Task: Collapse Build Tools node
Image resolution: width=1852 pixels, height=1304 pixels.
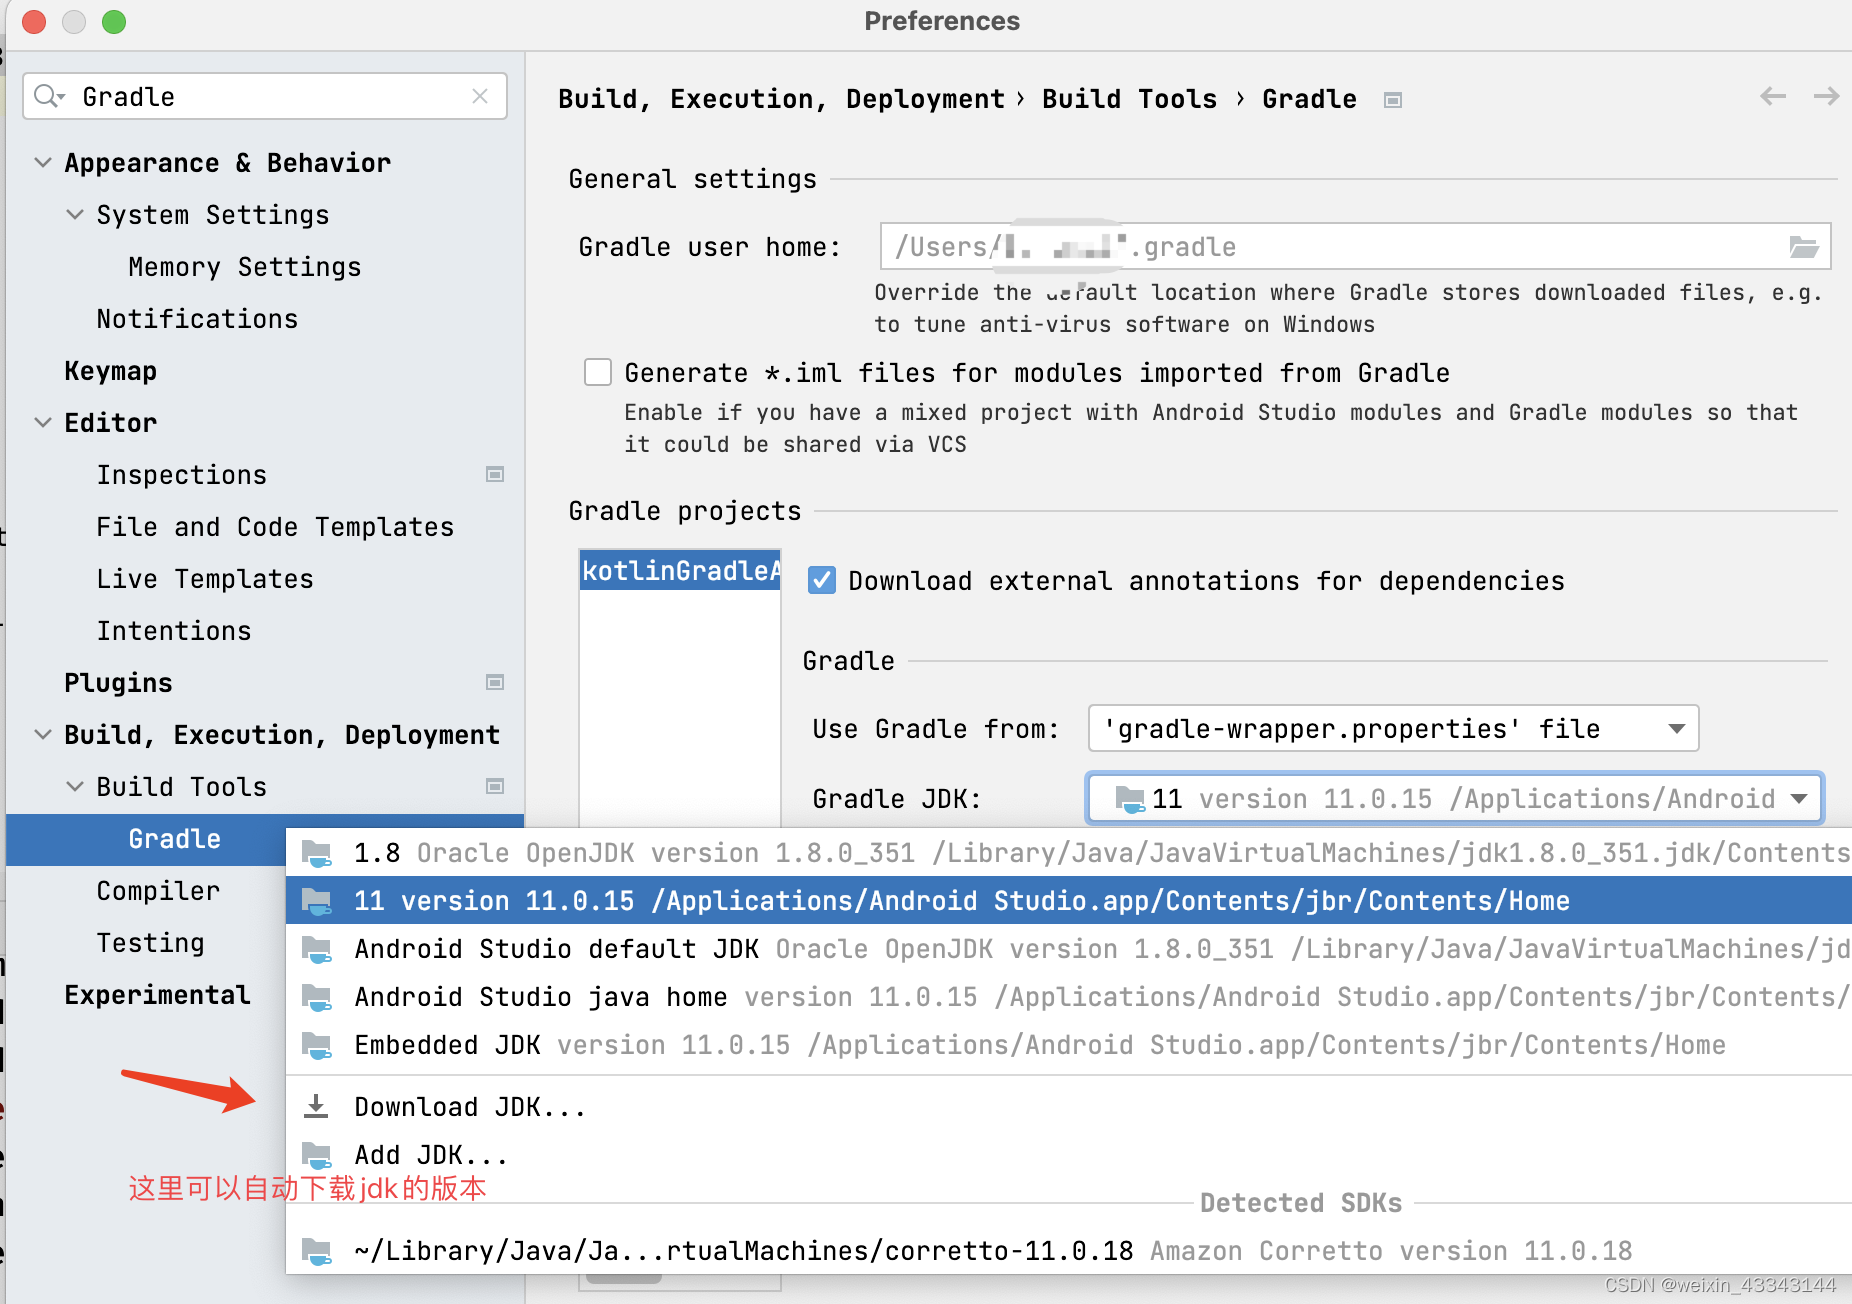Action: 75,786
